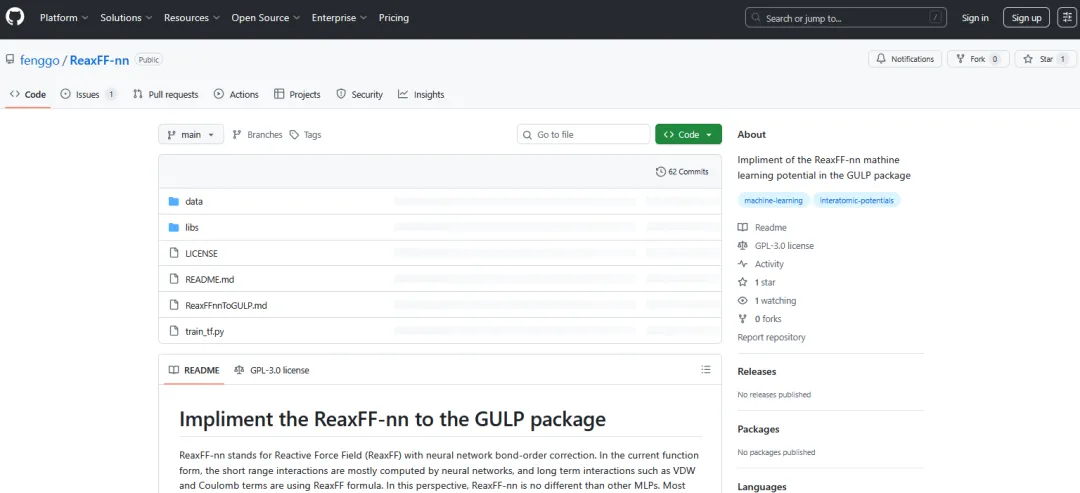
Task: Click the ReaxFFnnToGULP.md file icon
Action: 174,305
